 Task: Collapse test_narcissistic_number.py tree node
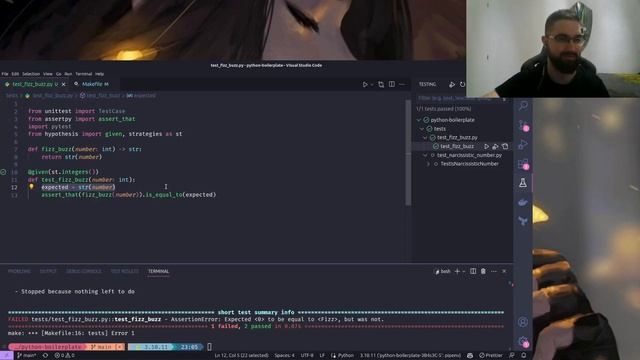tap(425, 155)
